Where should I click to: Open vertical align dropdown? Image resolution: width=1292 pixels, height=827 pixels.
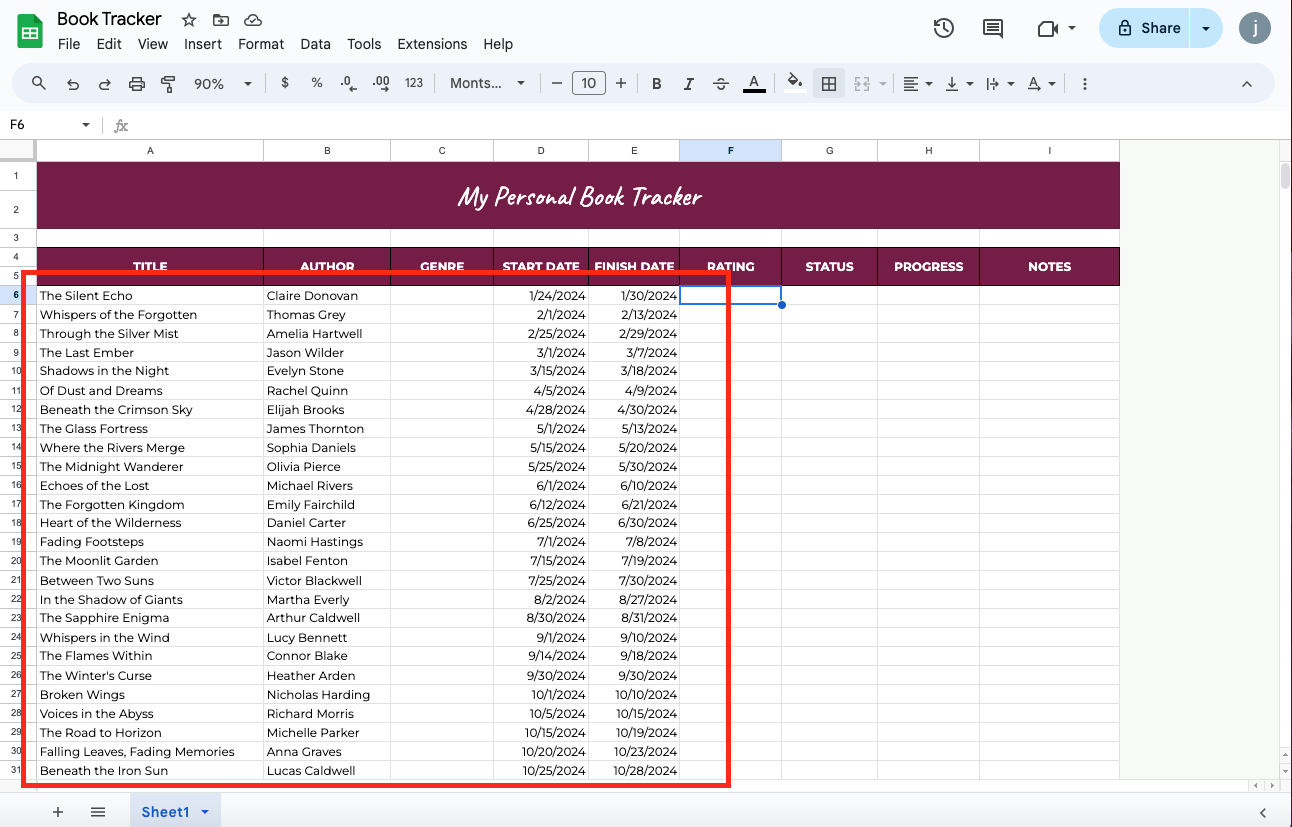click(958, 83)
